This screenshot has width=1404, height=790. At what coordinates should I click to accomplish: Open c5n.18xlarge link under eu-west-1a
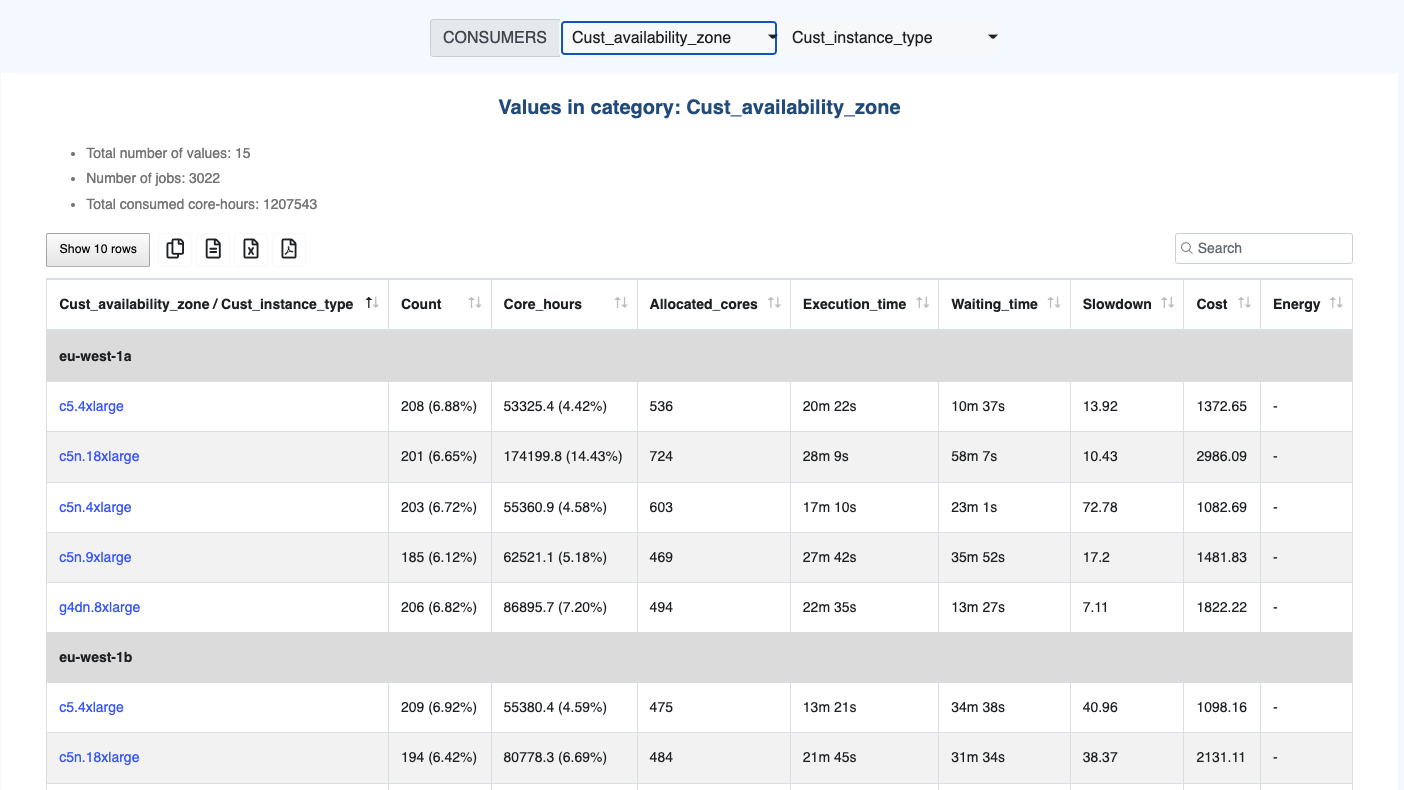[99, 456]
